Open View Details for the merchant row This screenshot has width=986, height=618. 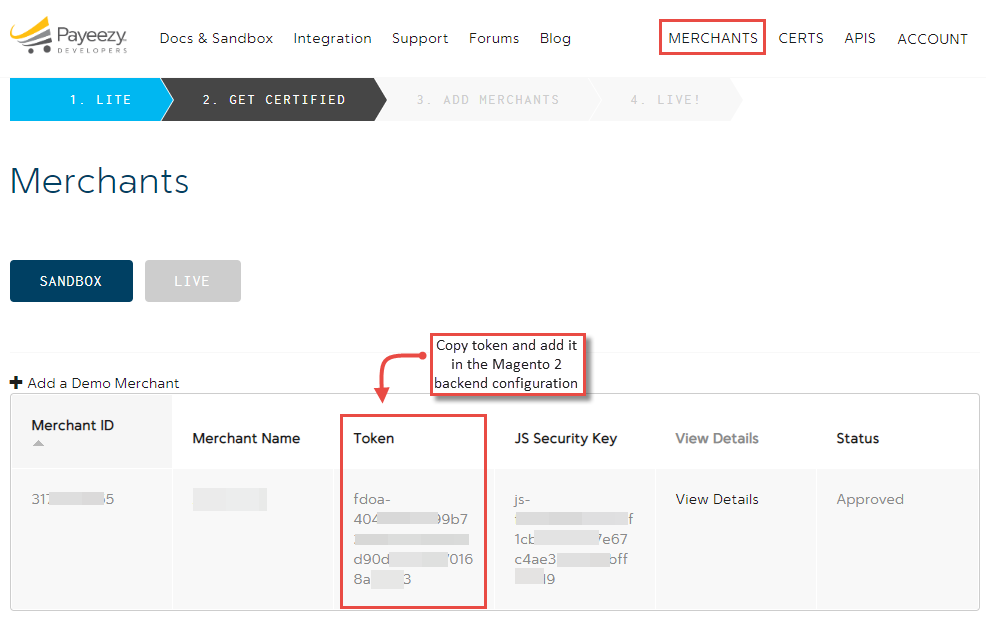(717, 499)
